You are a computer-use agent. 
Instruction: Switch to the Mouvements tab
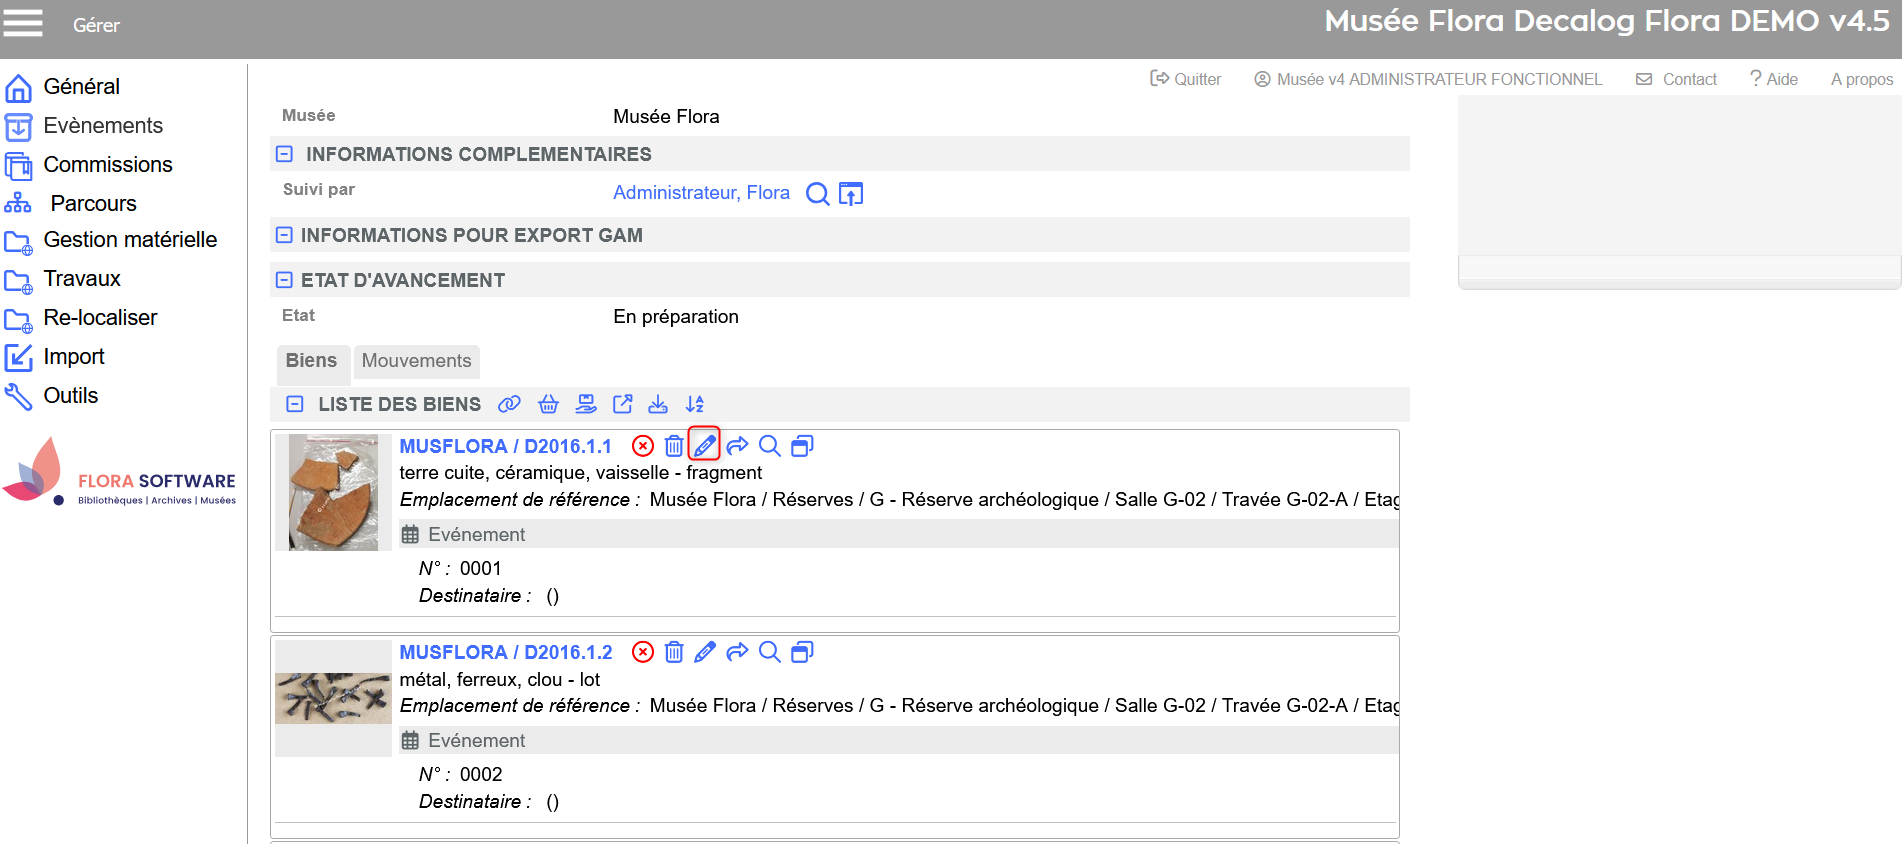(416, 361)
